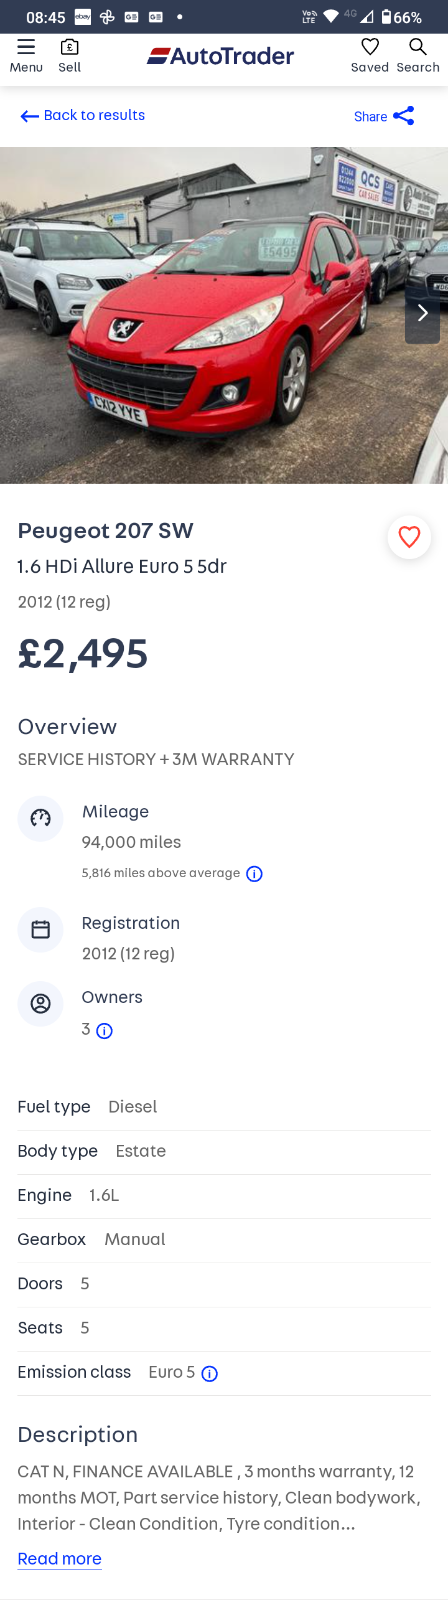Tap the eBay notification icon in status bar

[x=83, y=17]
